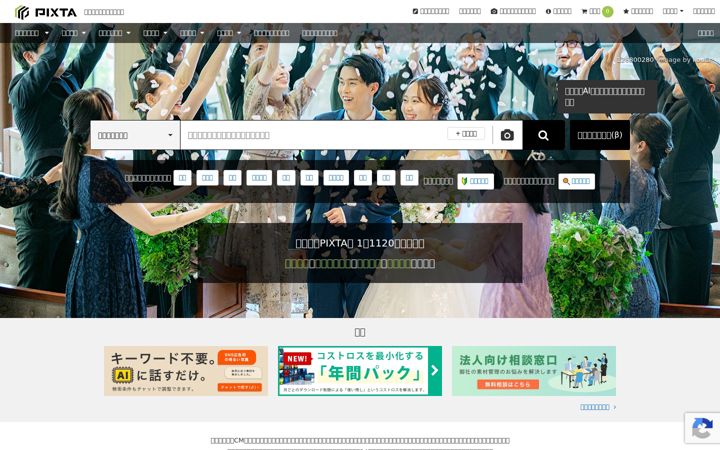Expand the search category dropdown beside search field

135,135
